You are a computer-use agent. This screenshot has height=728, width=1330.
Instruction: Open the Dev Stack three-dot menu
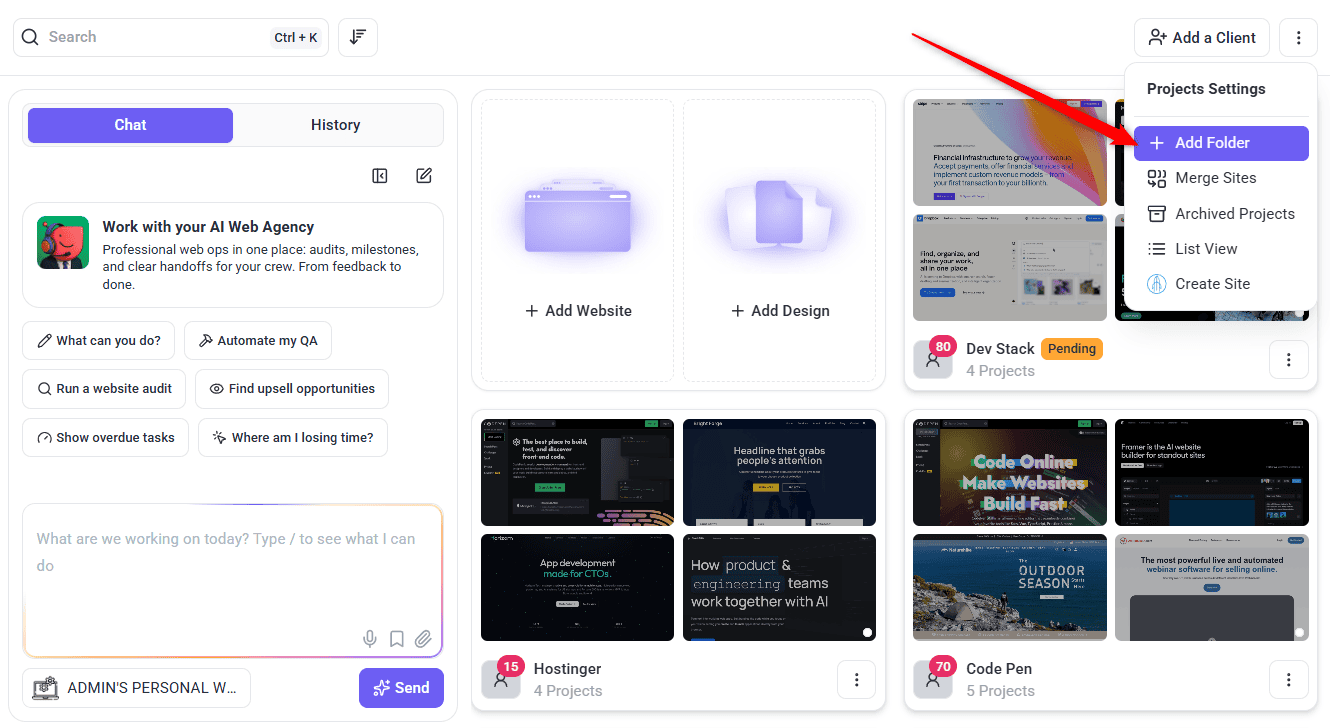click(1288, 359)
